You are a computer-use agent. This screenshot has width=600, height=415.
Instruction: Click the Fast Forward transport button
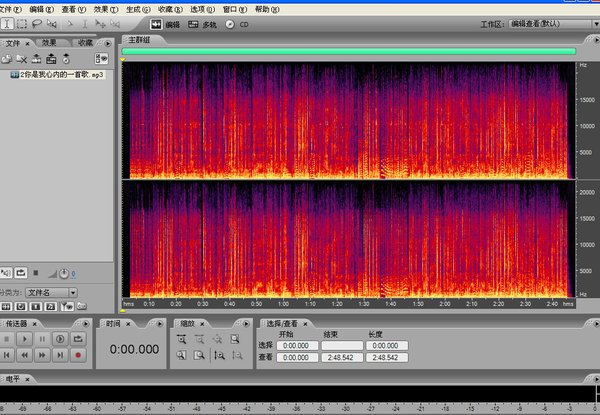(42, 355)
